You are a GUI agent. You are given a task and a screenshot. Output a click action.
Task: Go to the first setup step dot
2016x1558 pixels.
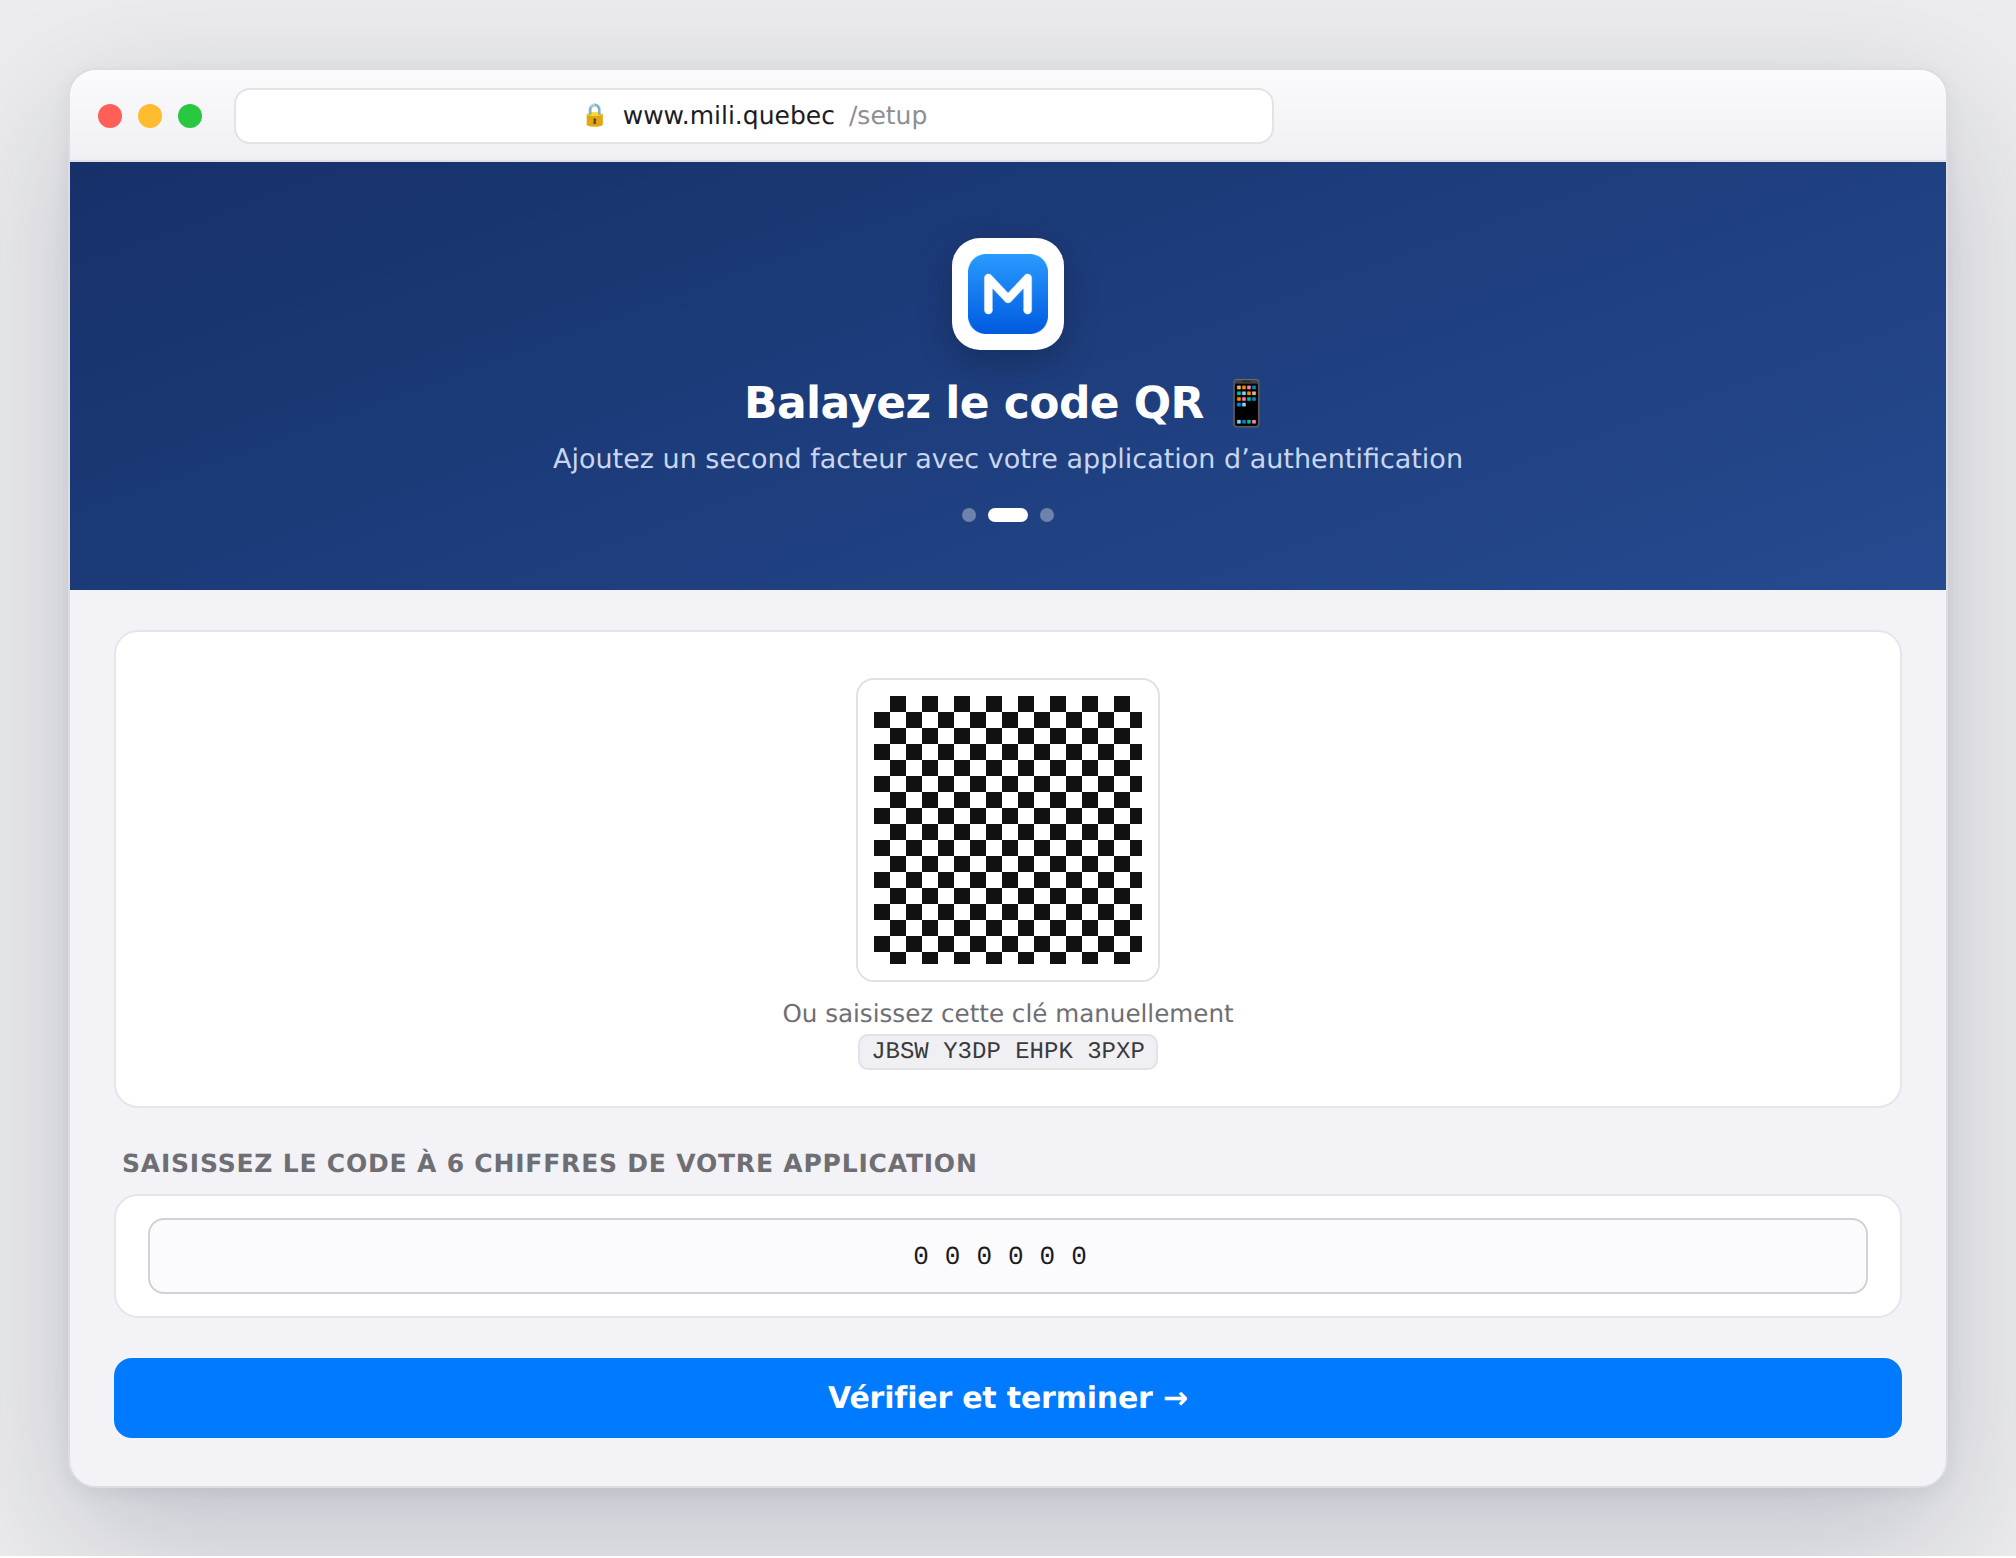pyautogui.click(x=968, y=515)
